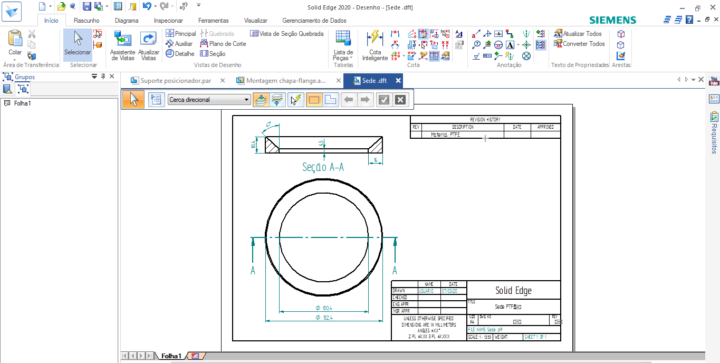Select the Cota Inteligente dimension tool
The image size is (720, 363).
tap(375, 45)
